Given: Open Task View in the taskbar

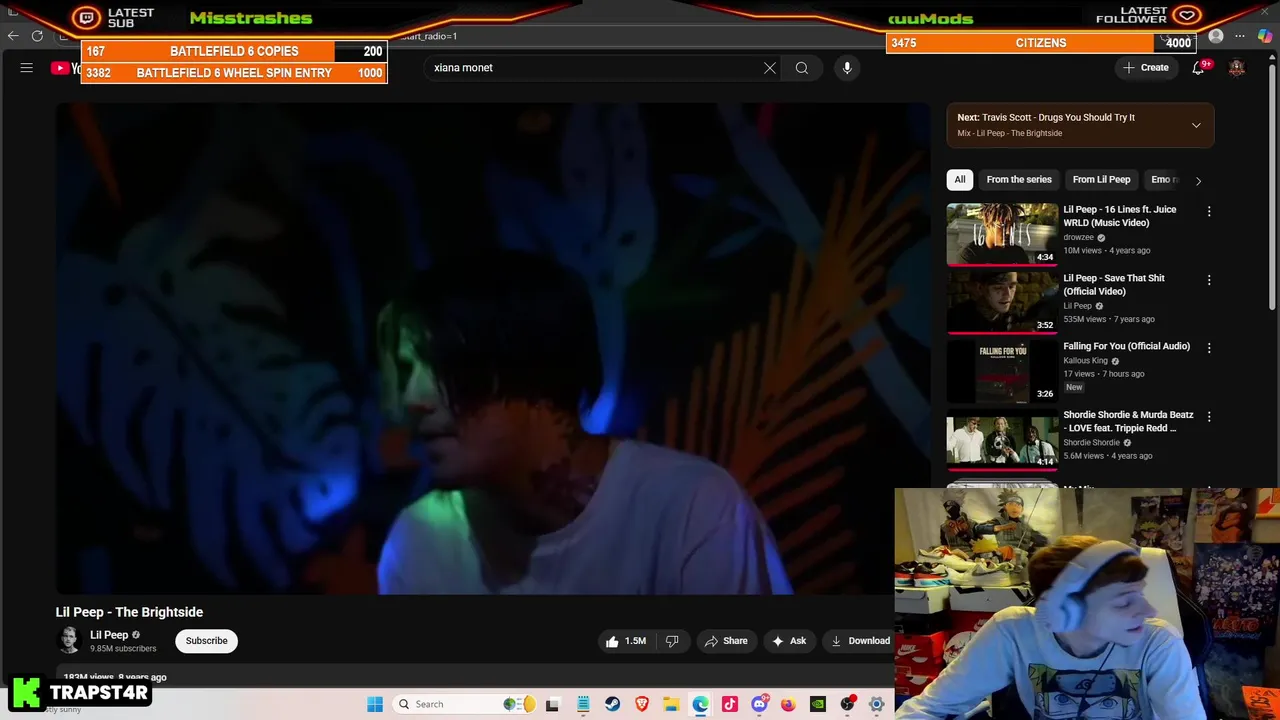Looking at the screenshot, I should 552,704.
